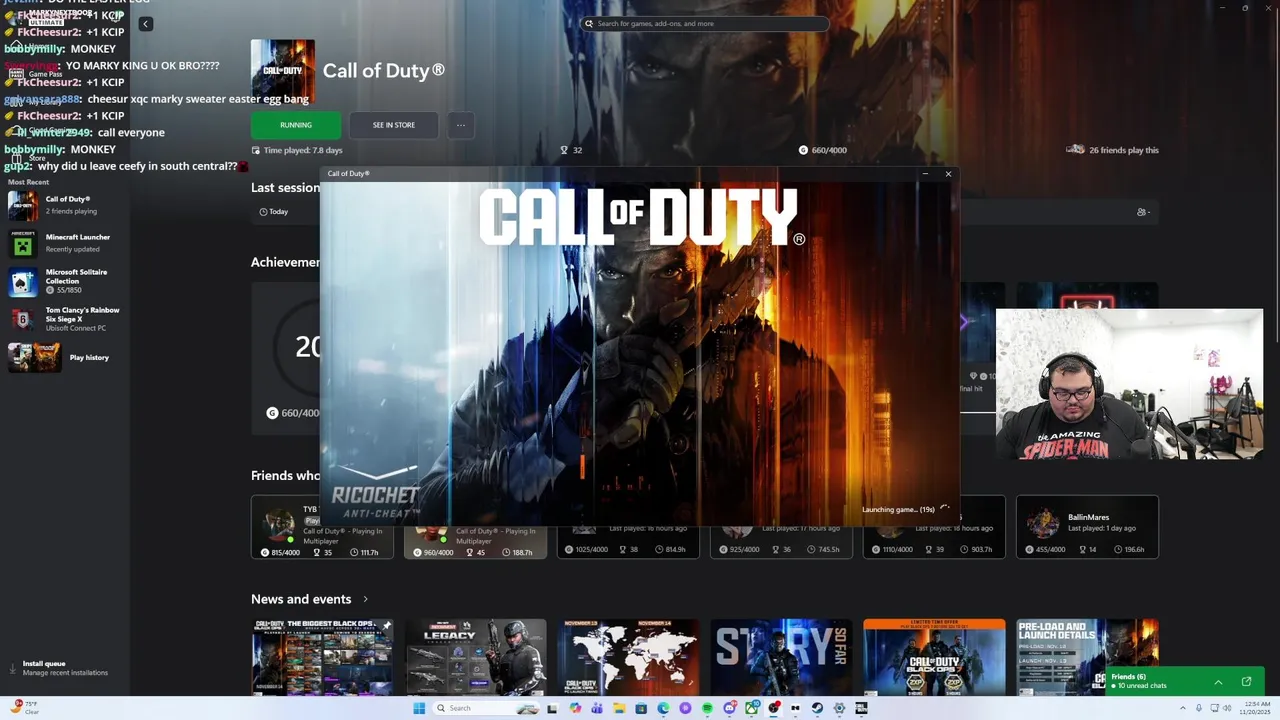Open SEE IN STORE for Call of Duty
The image size is (1280, 720).
(394, 125)
